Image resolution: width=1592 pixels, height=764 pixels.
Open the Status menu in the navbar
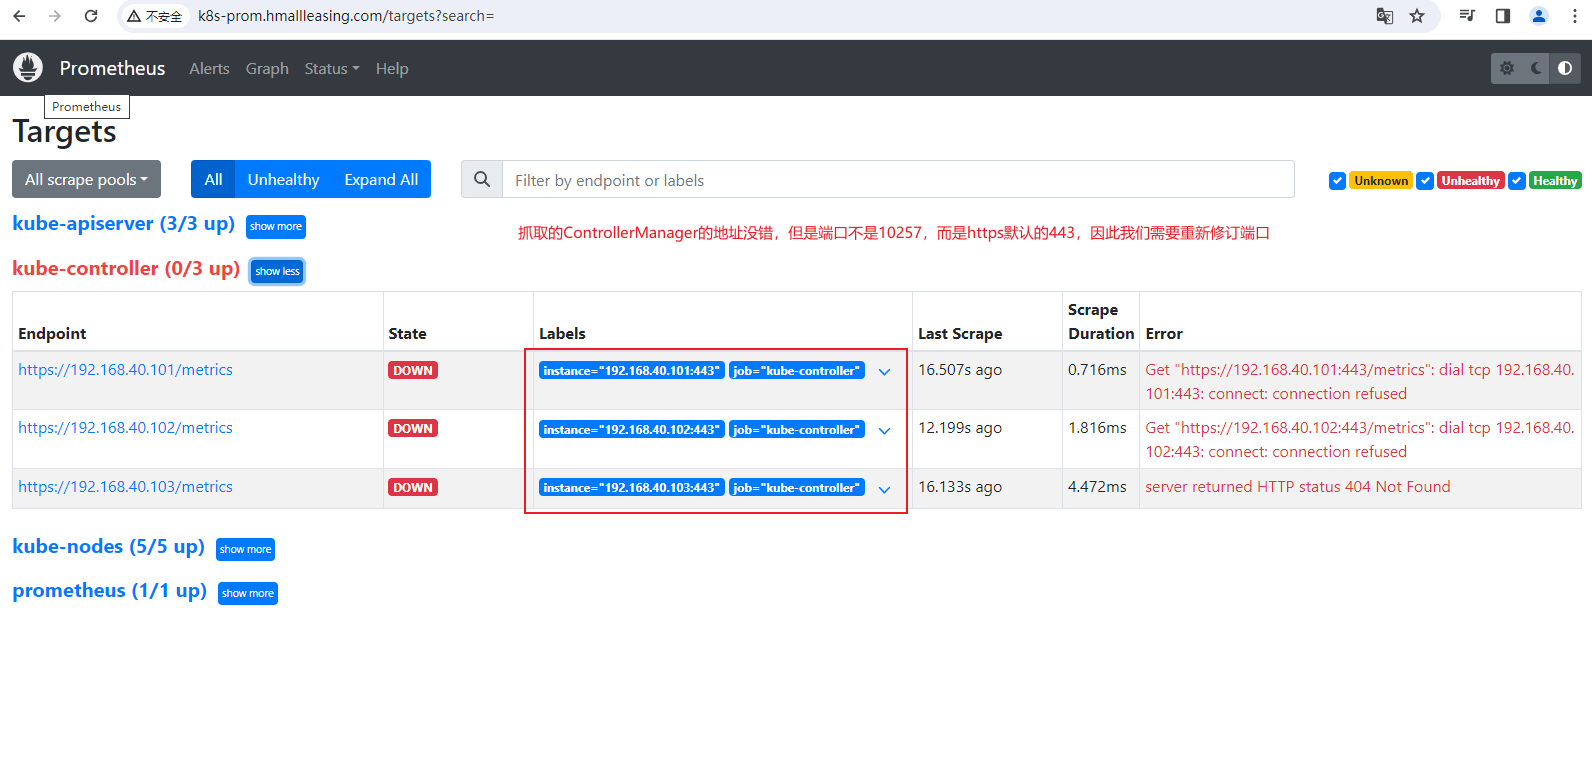pos(331,69)
